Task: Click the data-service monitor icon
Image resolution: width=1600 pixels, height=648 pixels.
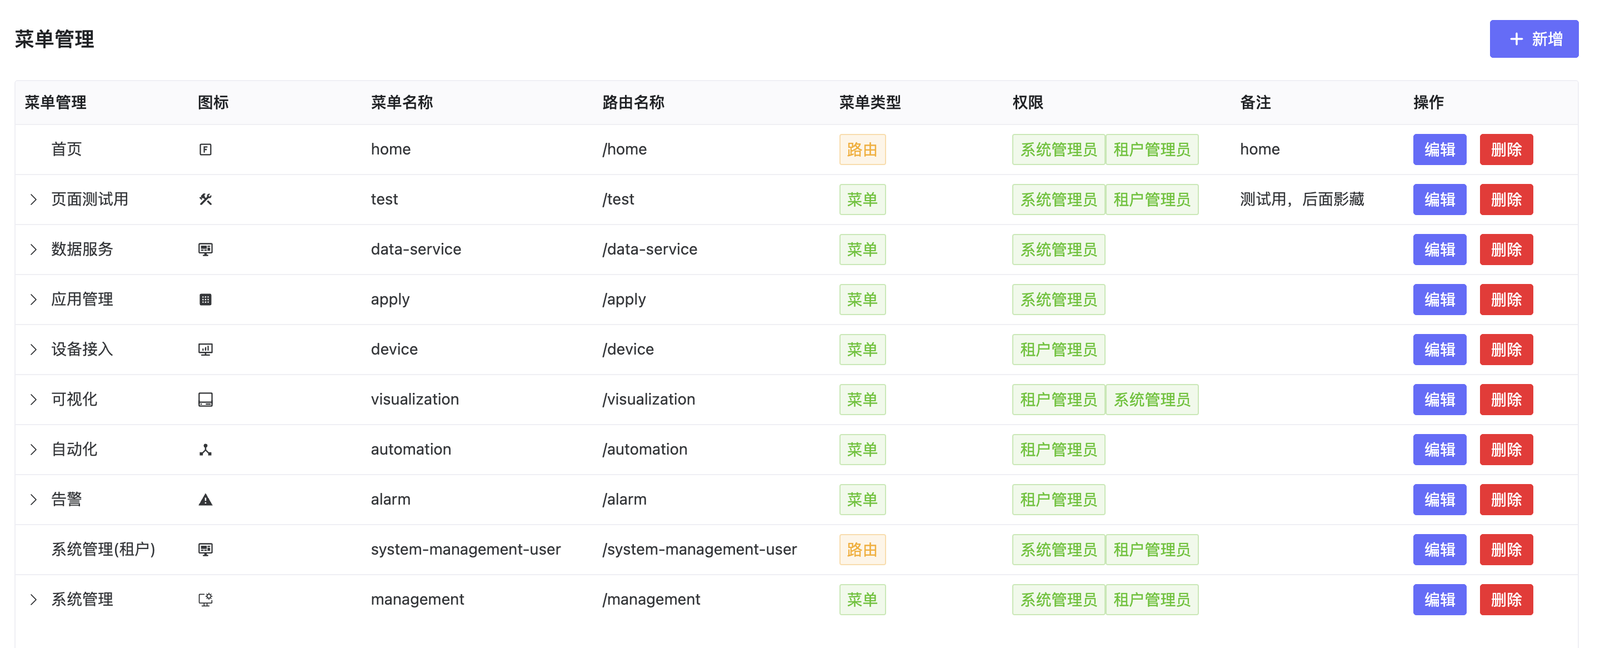Action: click(x=205, y=250)
